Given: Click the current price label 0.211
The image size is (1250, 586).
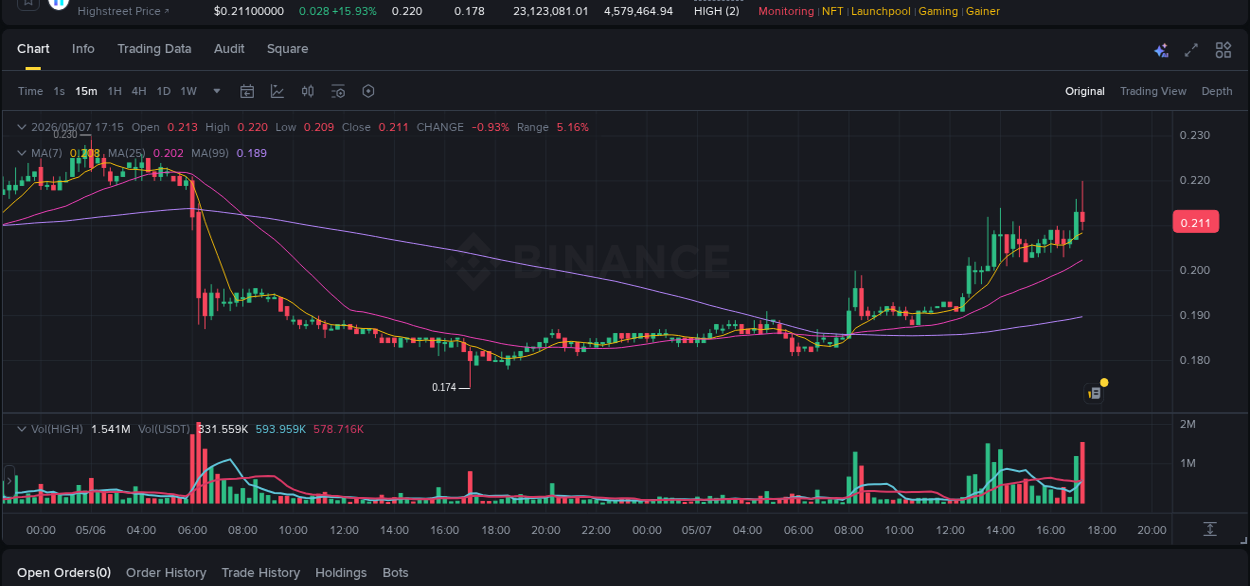Looking at the screenshot, I should tap(1195, 222).
